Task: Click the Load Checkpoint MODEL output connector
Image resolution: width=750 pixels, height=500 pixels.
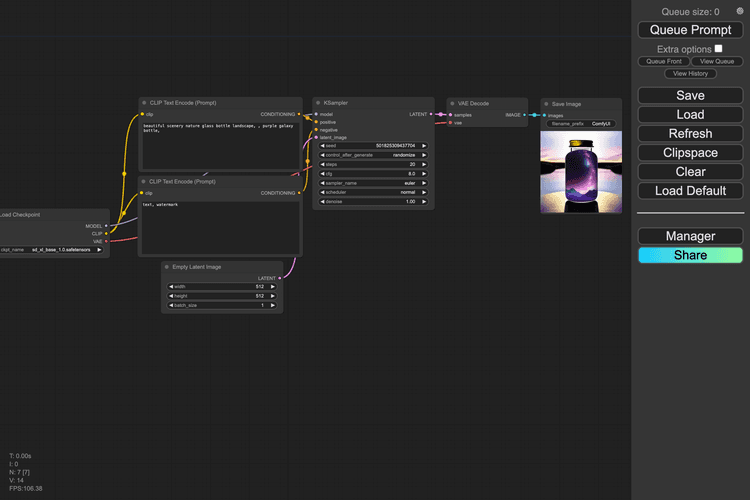Action: point(105,226)
